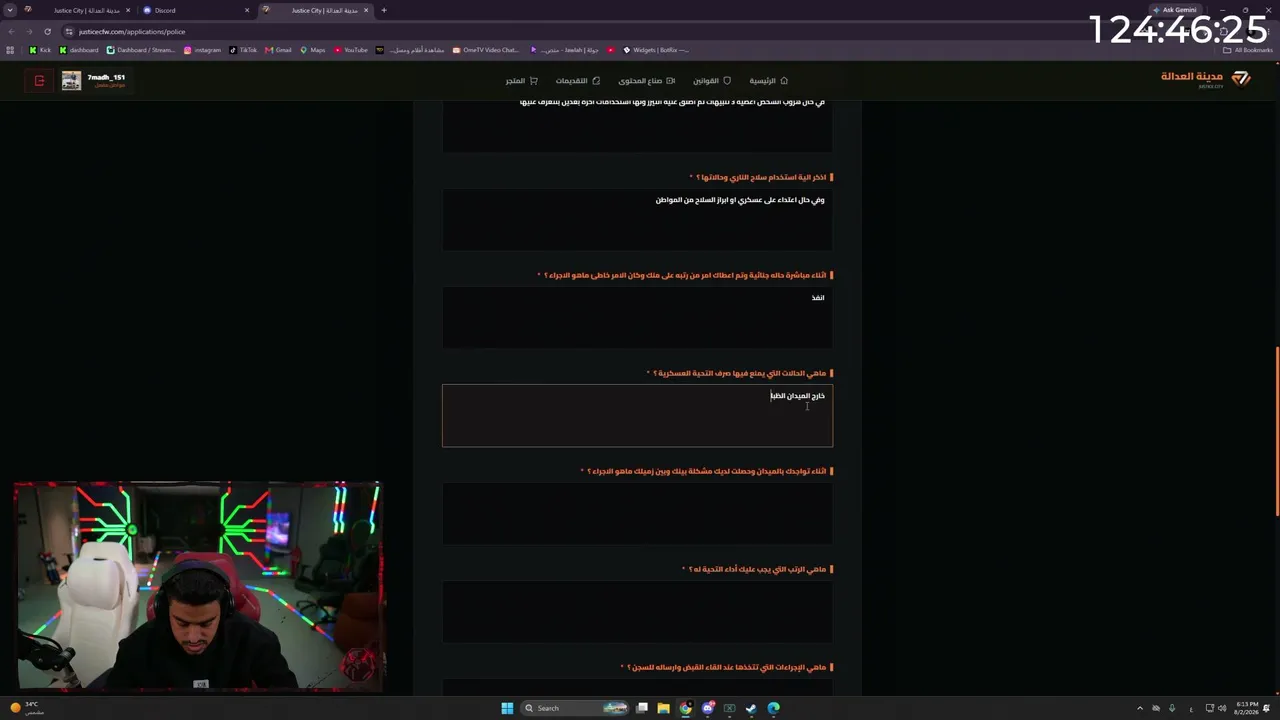Image resolution: width=1280 pixels, height=720 pixels.
Task: Switch to the Discord browser tab
Action: 195,10
